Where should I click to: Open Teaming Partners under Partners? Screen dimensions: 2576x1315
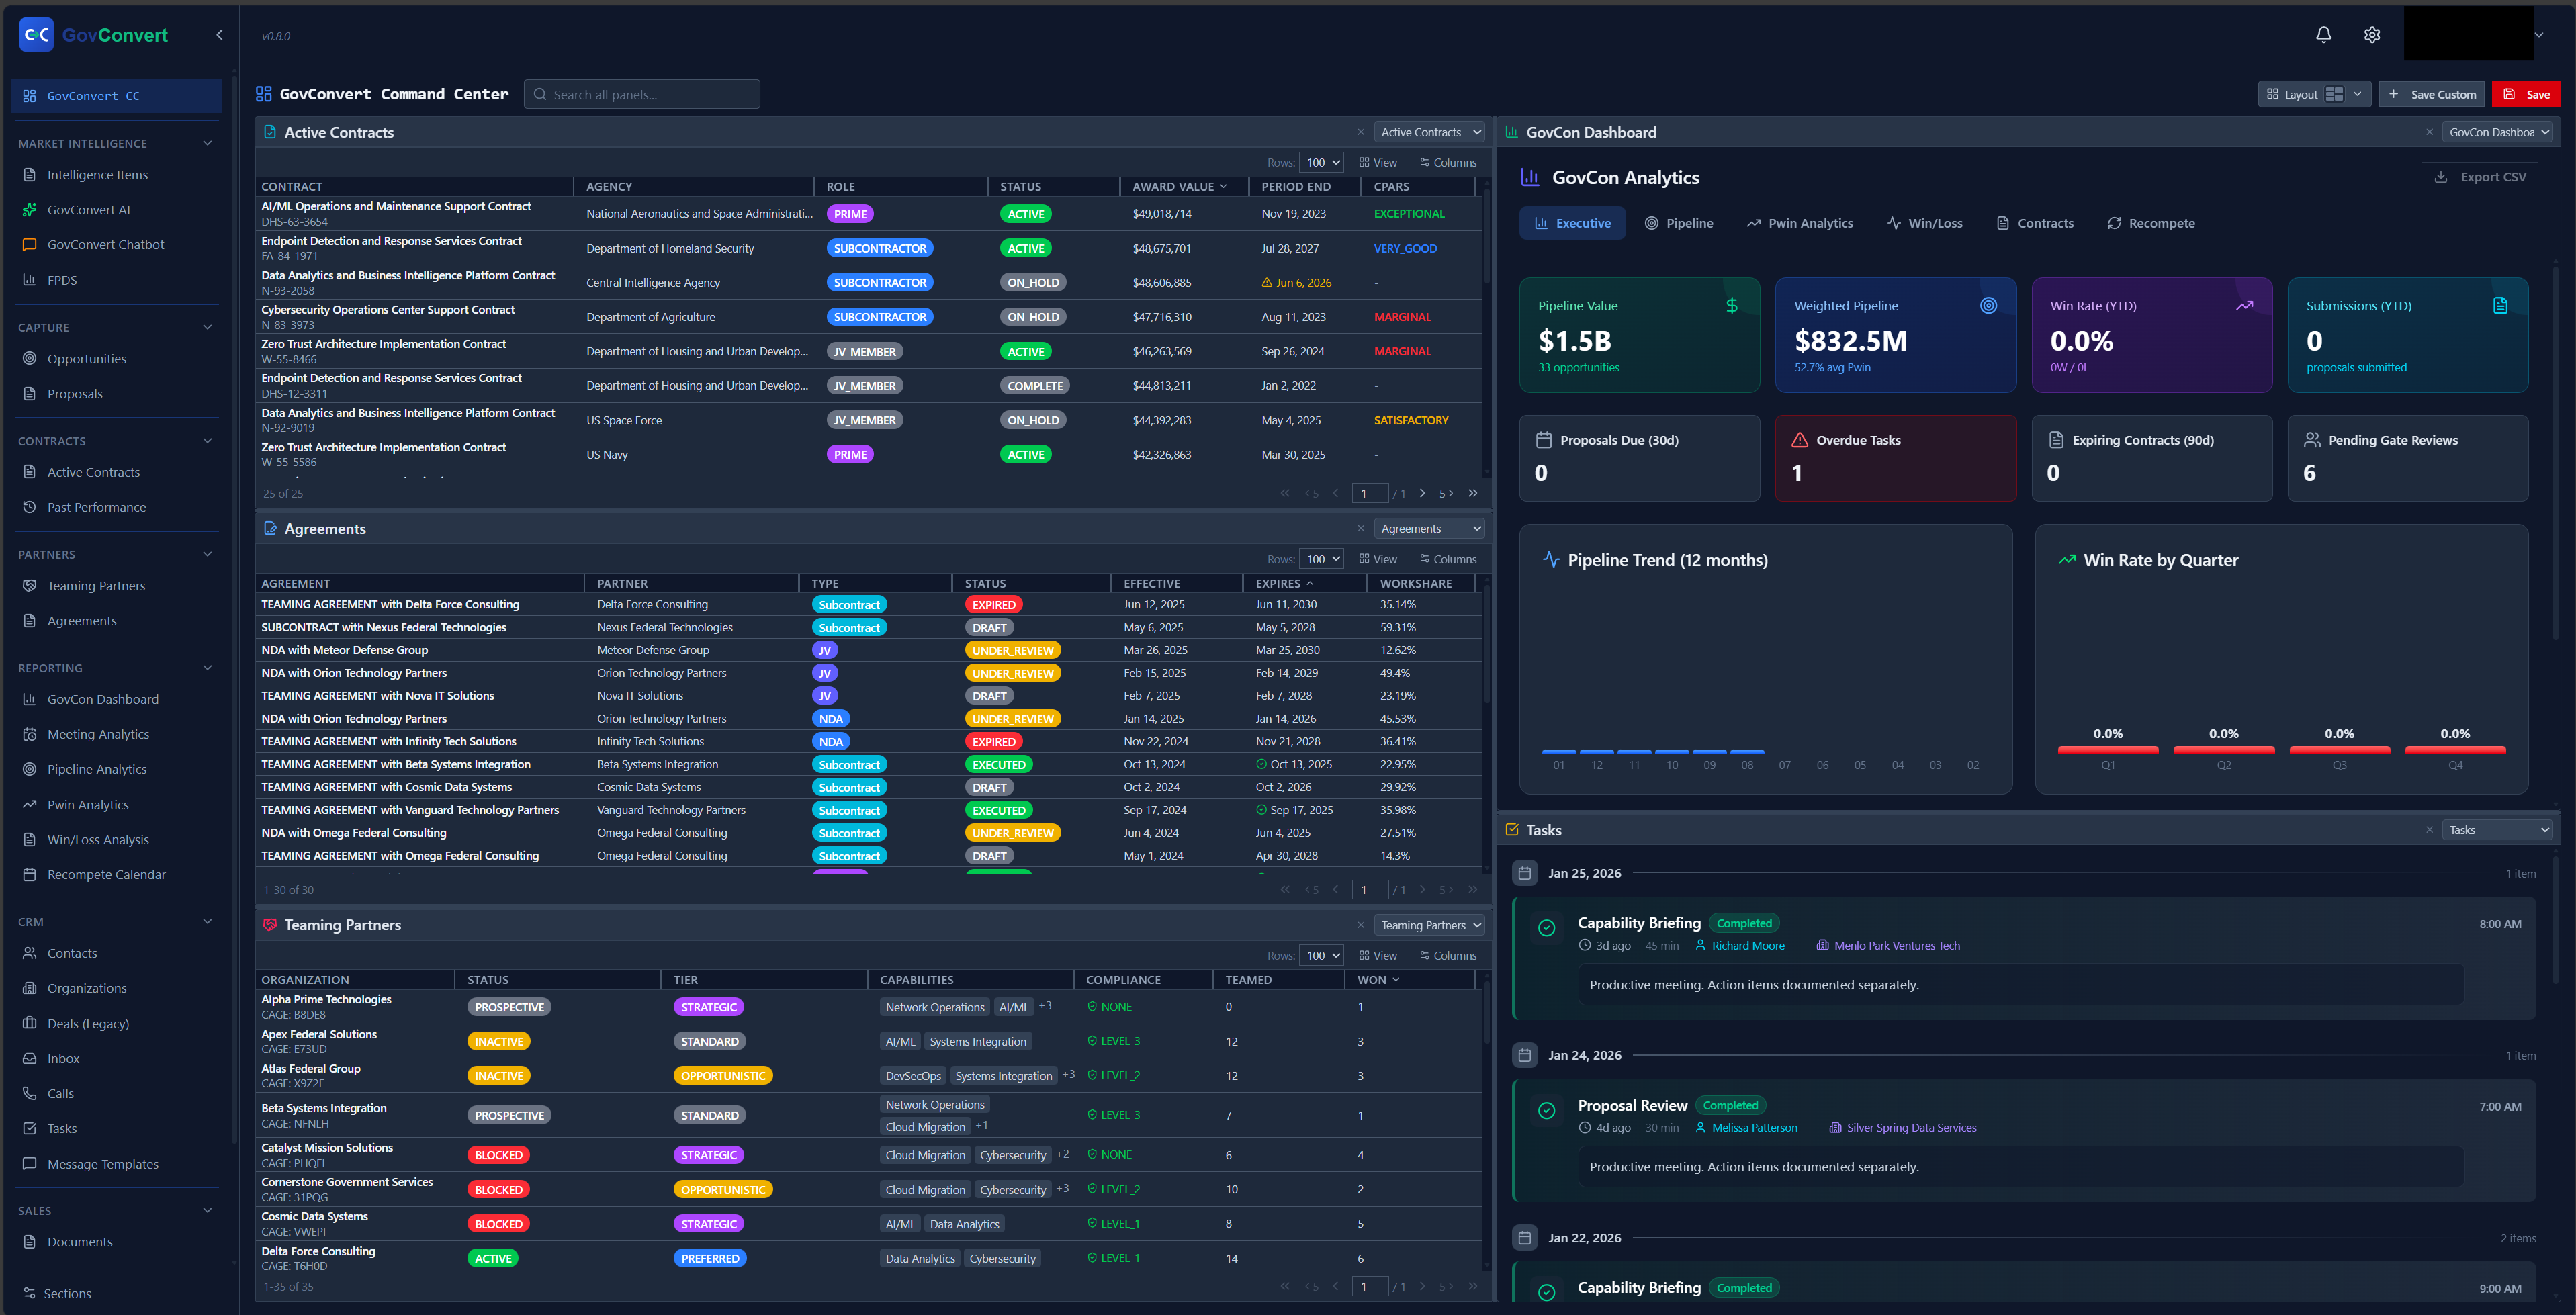pos(96,585)
